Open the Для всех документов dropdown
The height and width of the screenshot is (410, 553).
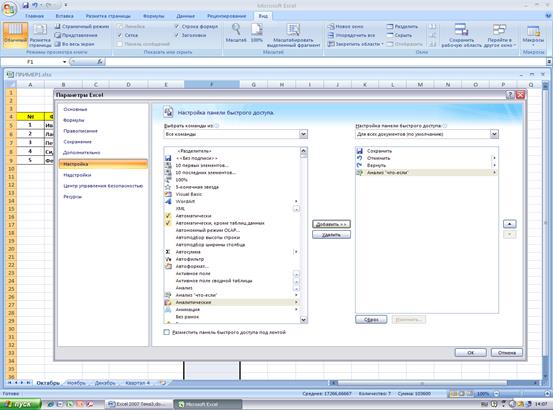coord(494,134)
